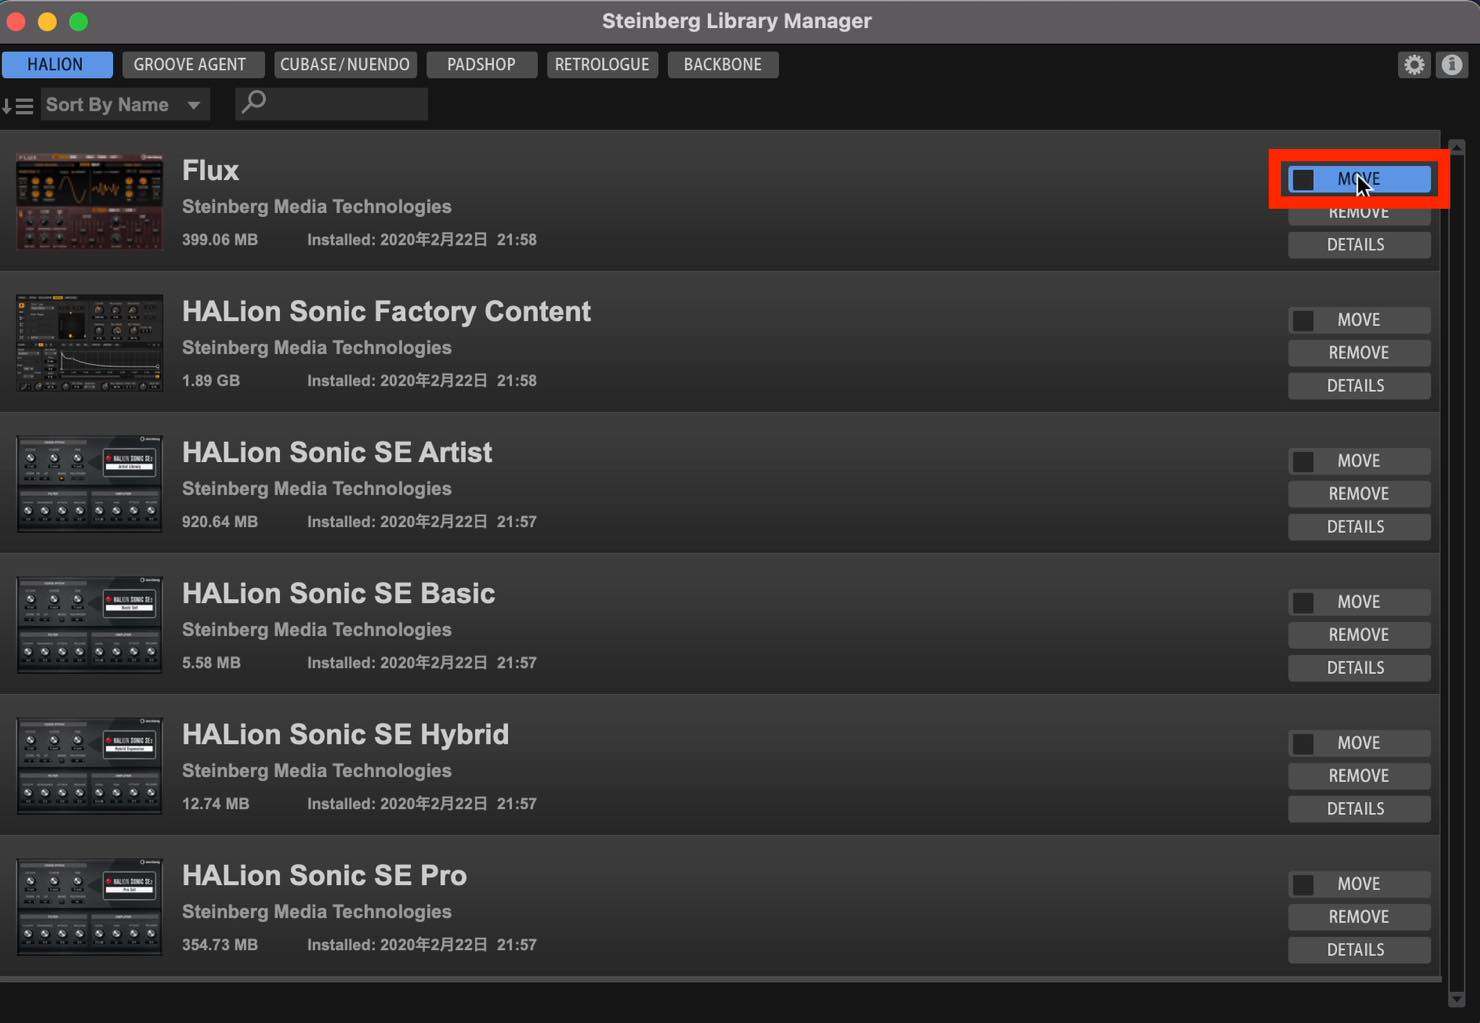This screenshot has width=1480, height=1023.
Task: Click the "920.64 MB" size text
Action: pos(220,522)
